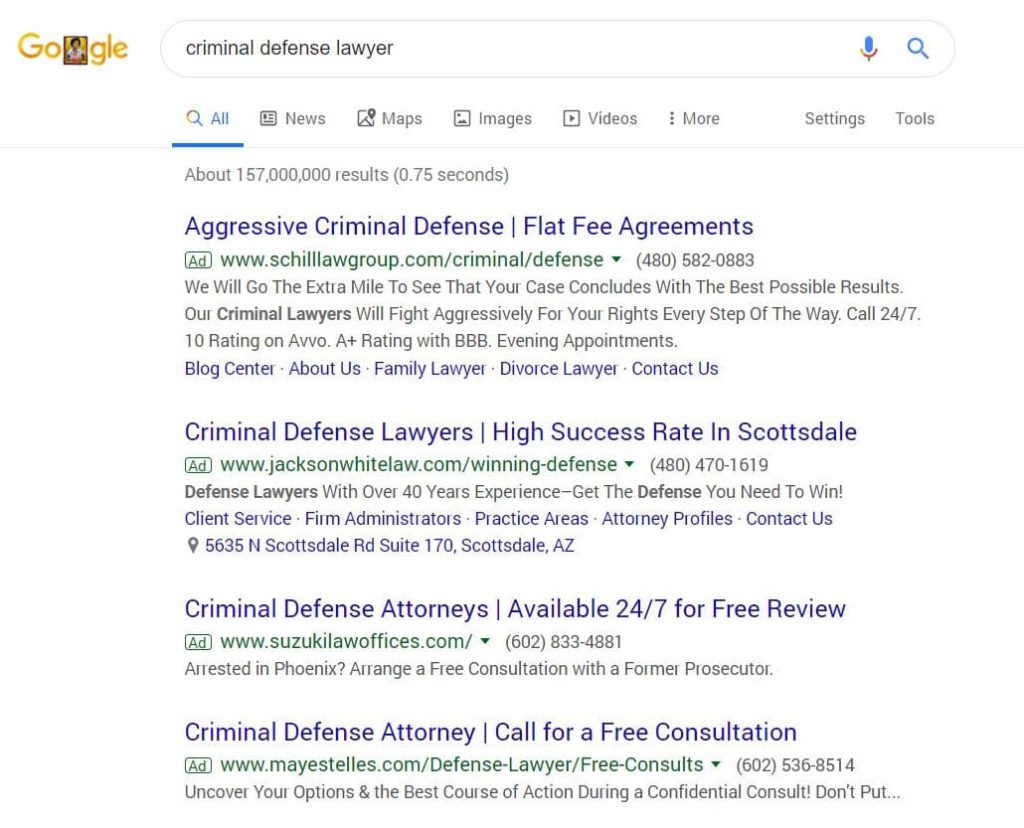Click the location pin beside Scottsdale address

coord(193,546)
